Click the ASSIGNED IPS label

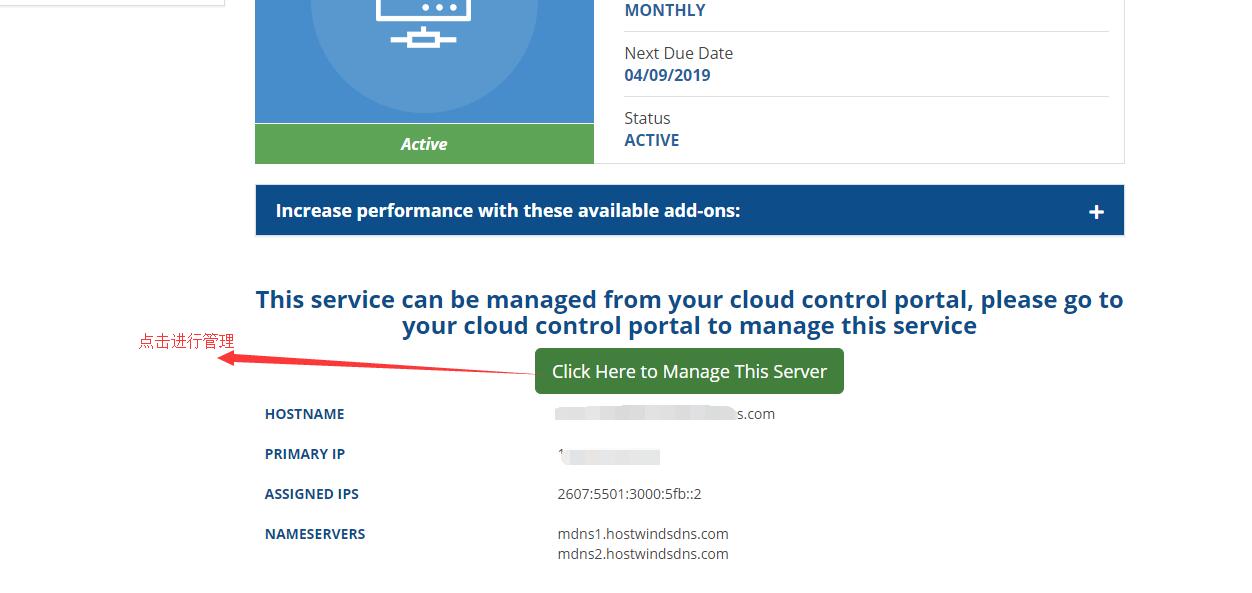pyautogui.click(x=311, y=494)
